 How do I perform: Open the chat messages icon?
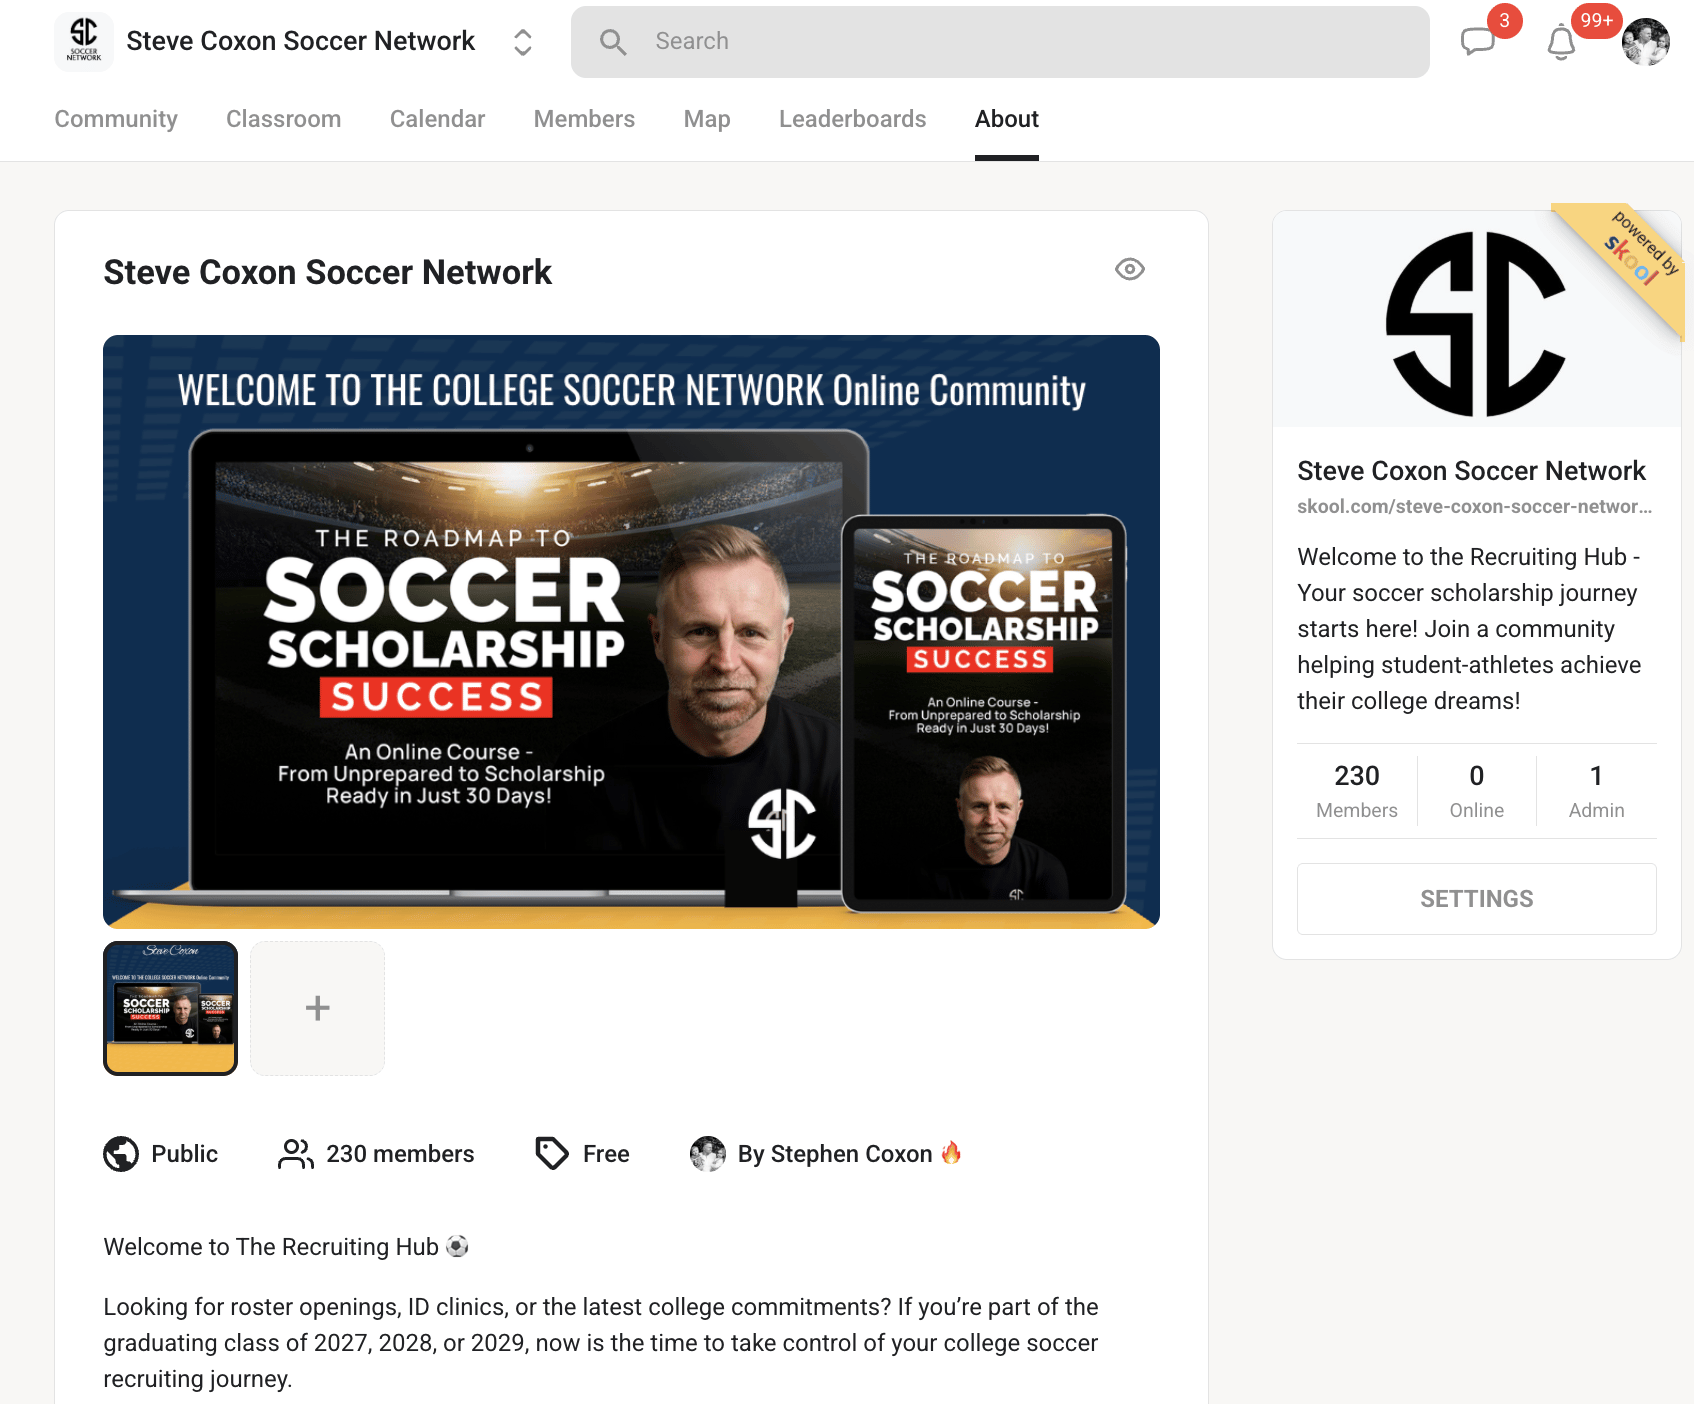1477,42
